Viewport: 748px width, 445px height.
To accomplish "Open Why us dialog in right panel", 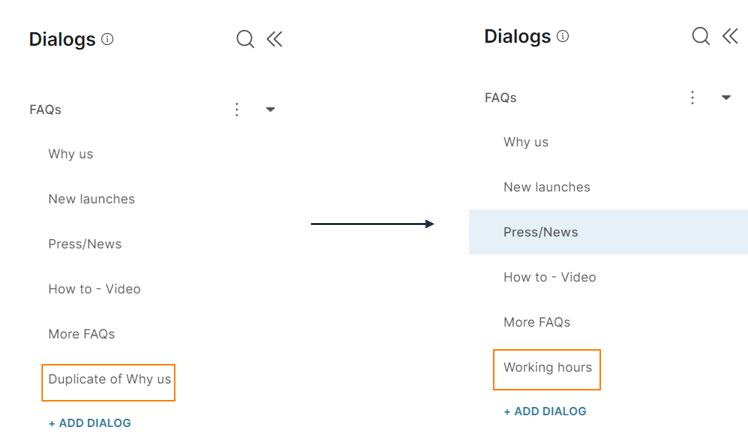I will point(526,142).
